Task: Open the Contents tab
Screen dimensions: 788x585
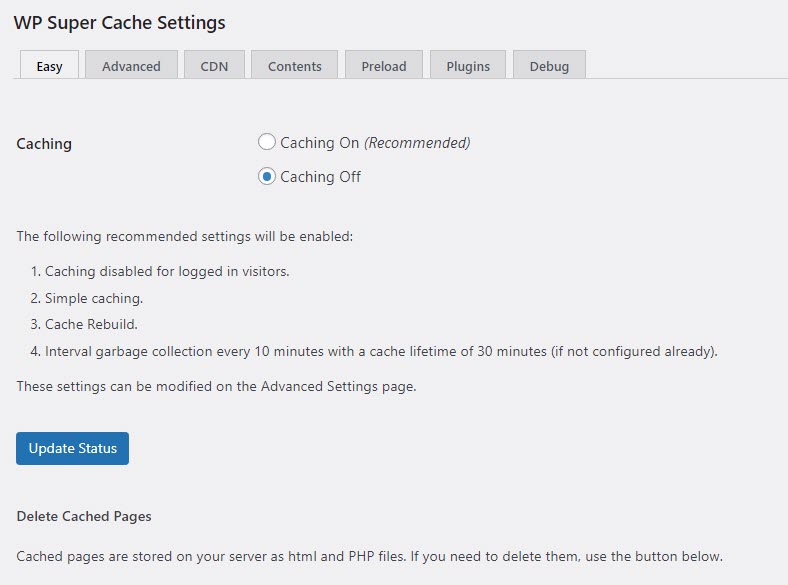Action: click(294, 66)
